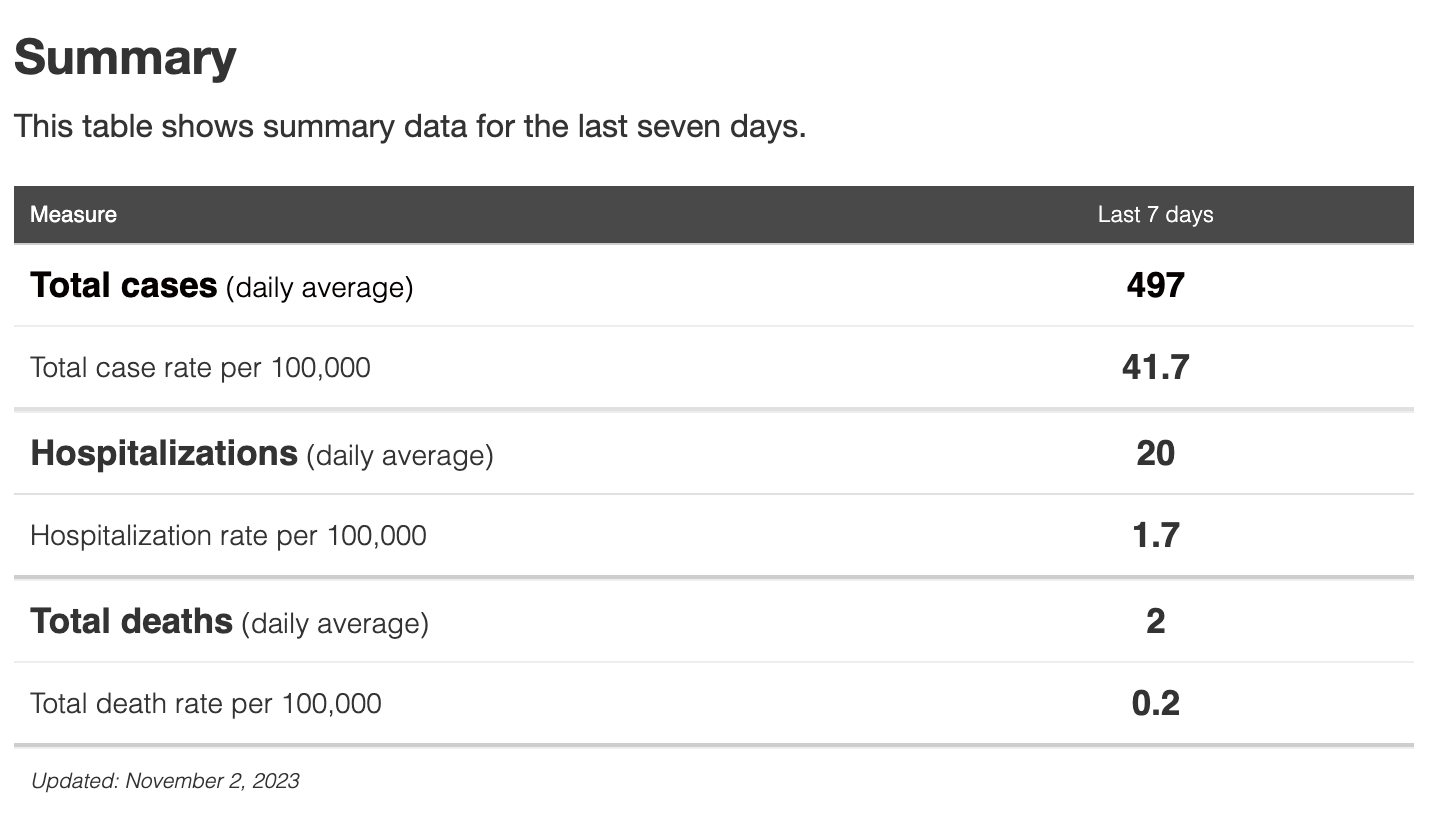
Task: Click the Hospitalization rate per 100,000 label
Action: click(228, 536)
